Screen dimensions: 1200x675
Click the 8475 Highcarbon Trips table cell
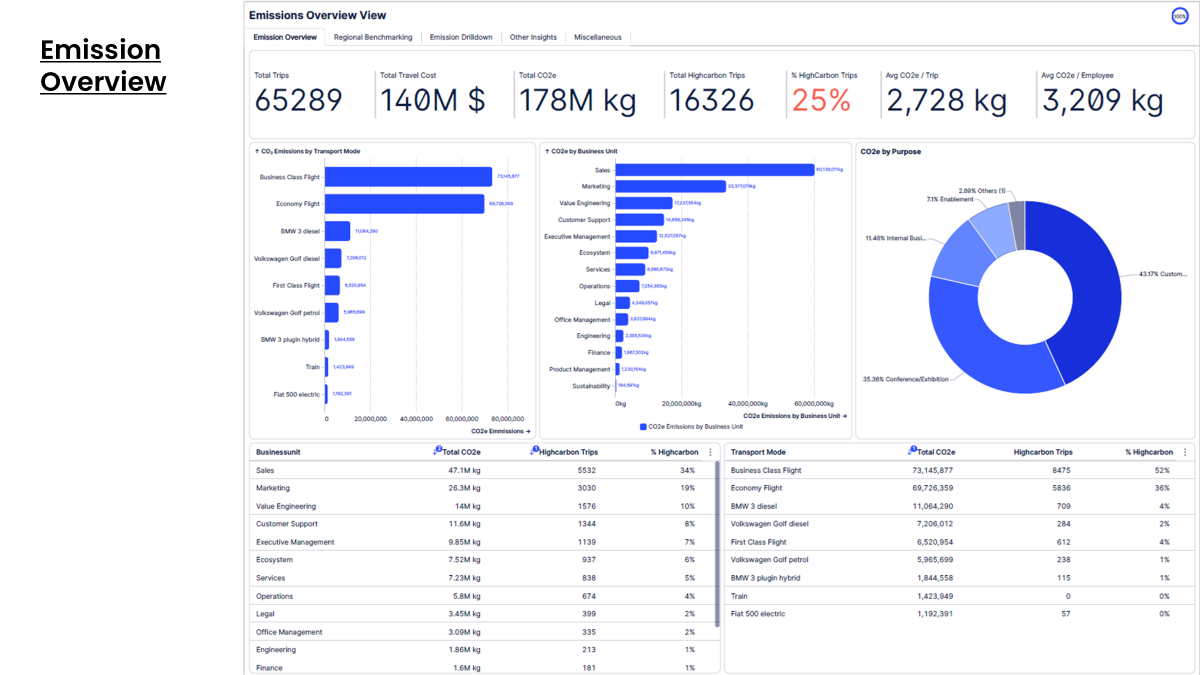1062,470
